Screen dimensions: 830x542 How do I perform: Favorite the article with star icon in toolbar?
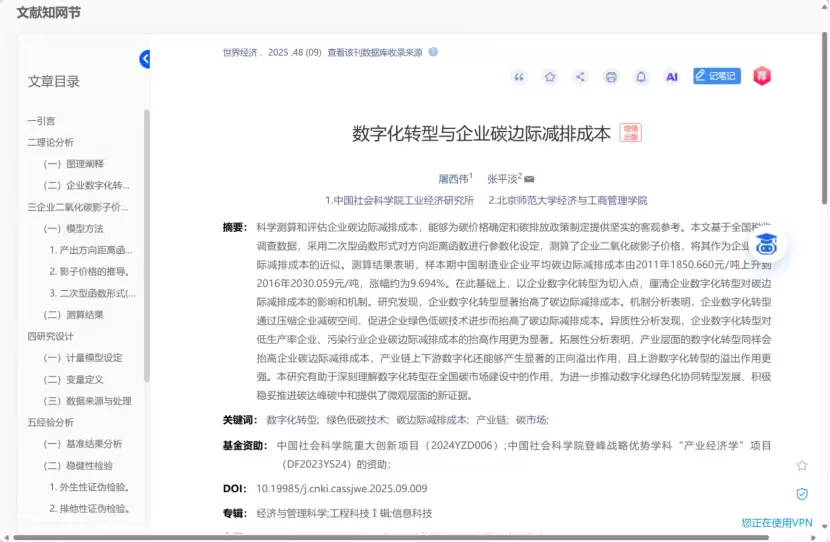550,77
